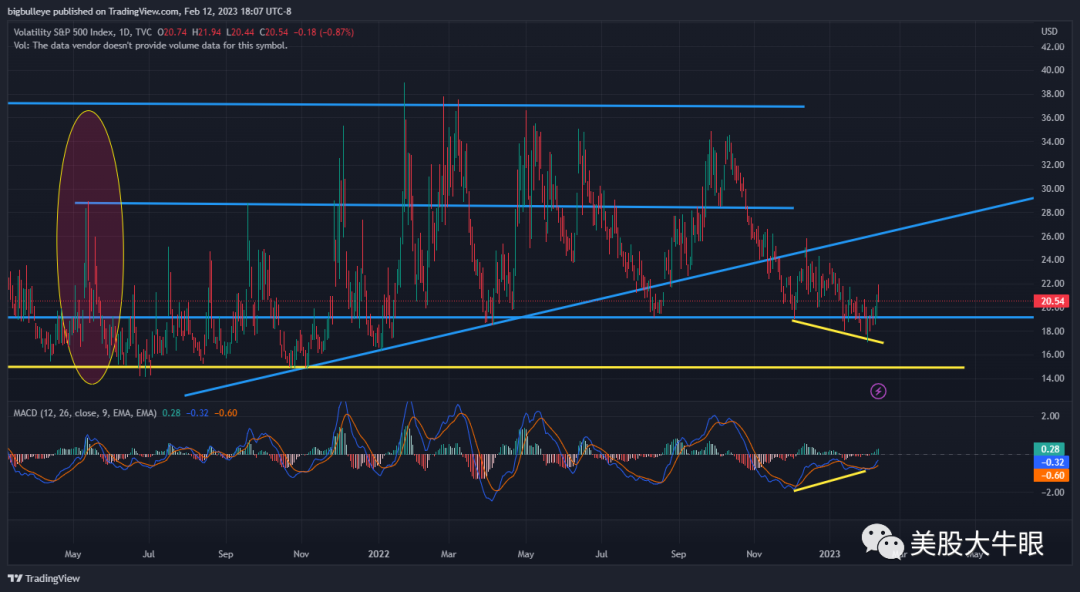Click the blue -0.32 MACD line tag

(1051, 462)
